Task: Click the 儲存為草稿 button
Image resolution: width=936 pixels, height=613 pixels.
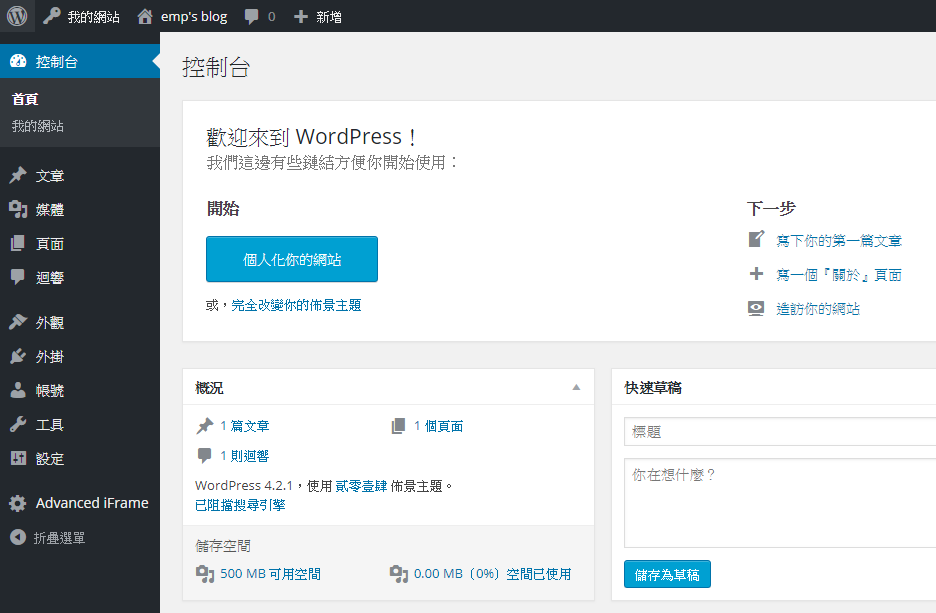Action: click(667, 574)
